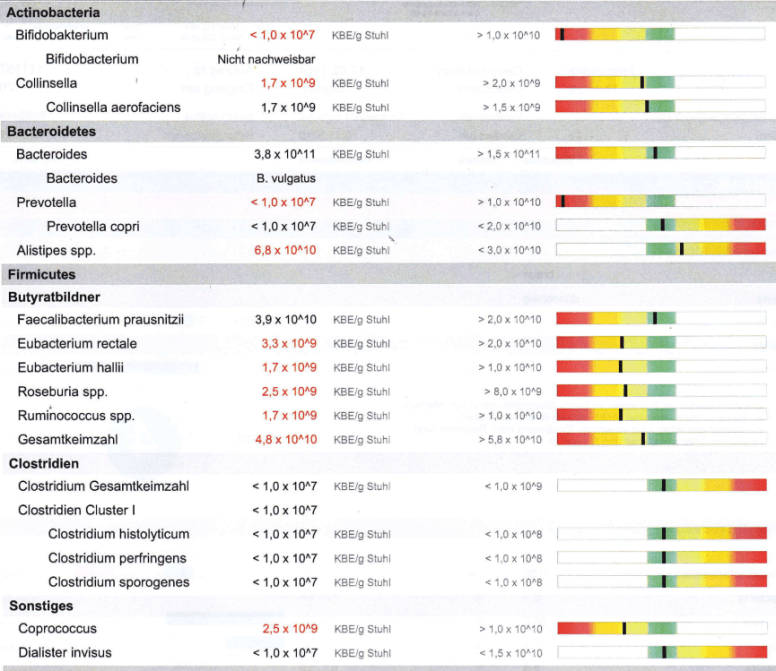
Task: Click the Alistipes spp. gauge marker
Action: 681,250
